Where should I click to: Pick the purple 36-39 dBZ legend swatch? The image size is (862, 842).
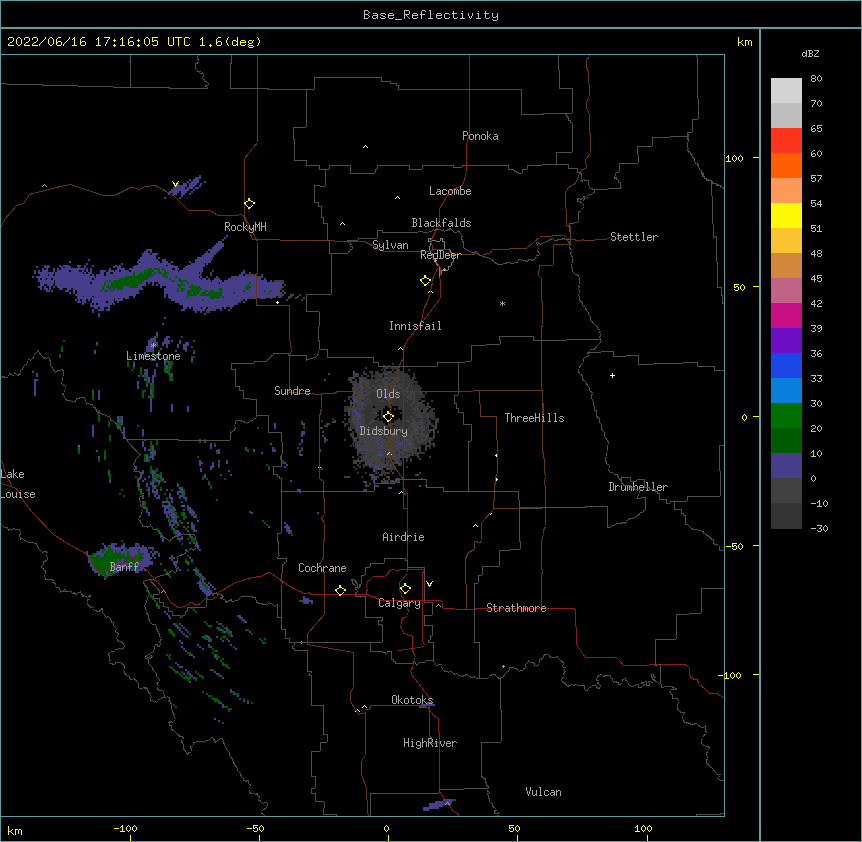[786, 341]
